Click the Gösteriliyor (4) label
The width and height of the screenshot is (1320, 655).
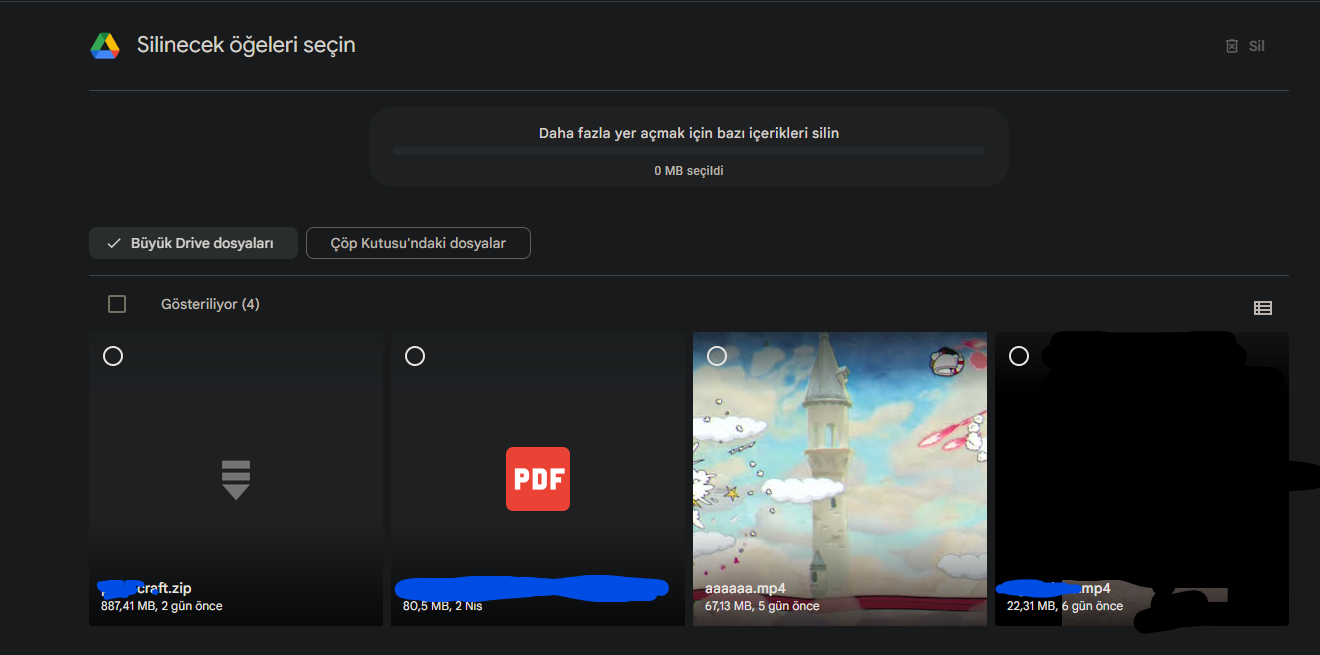[210, 304]
